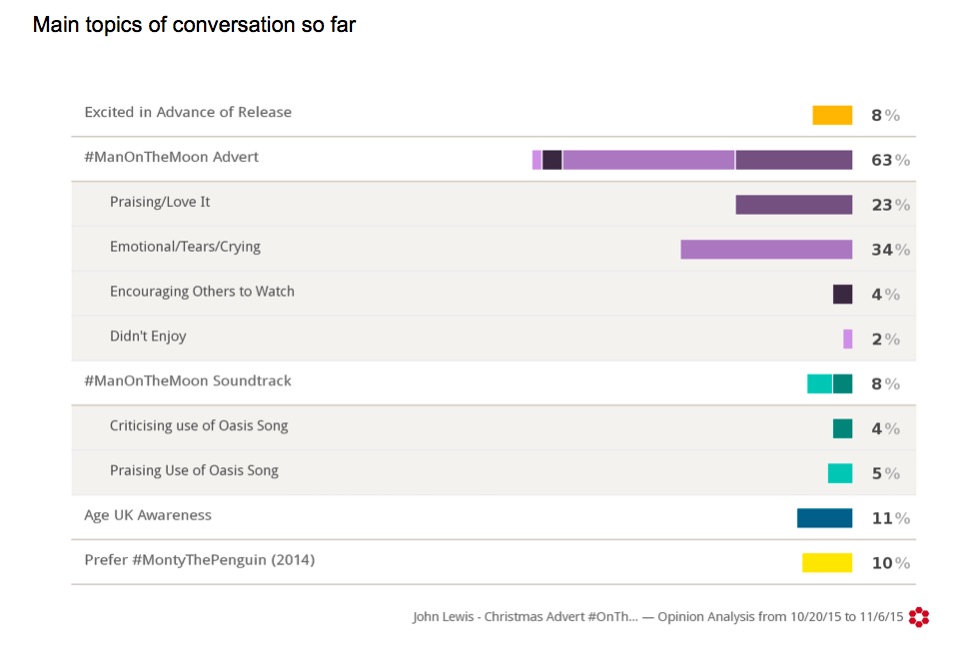Select the Didn't Enjoy light purple swatch
The width and height of the screenshot is (970, 650).
click(x=848, y=339)
